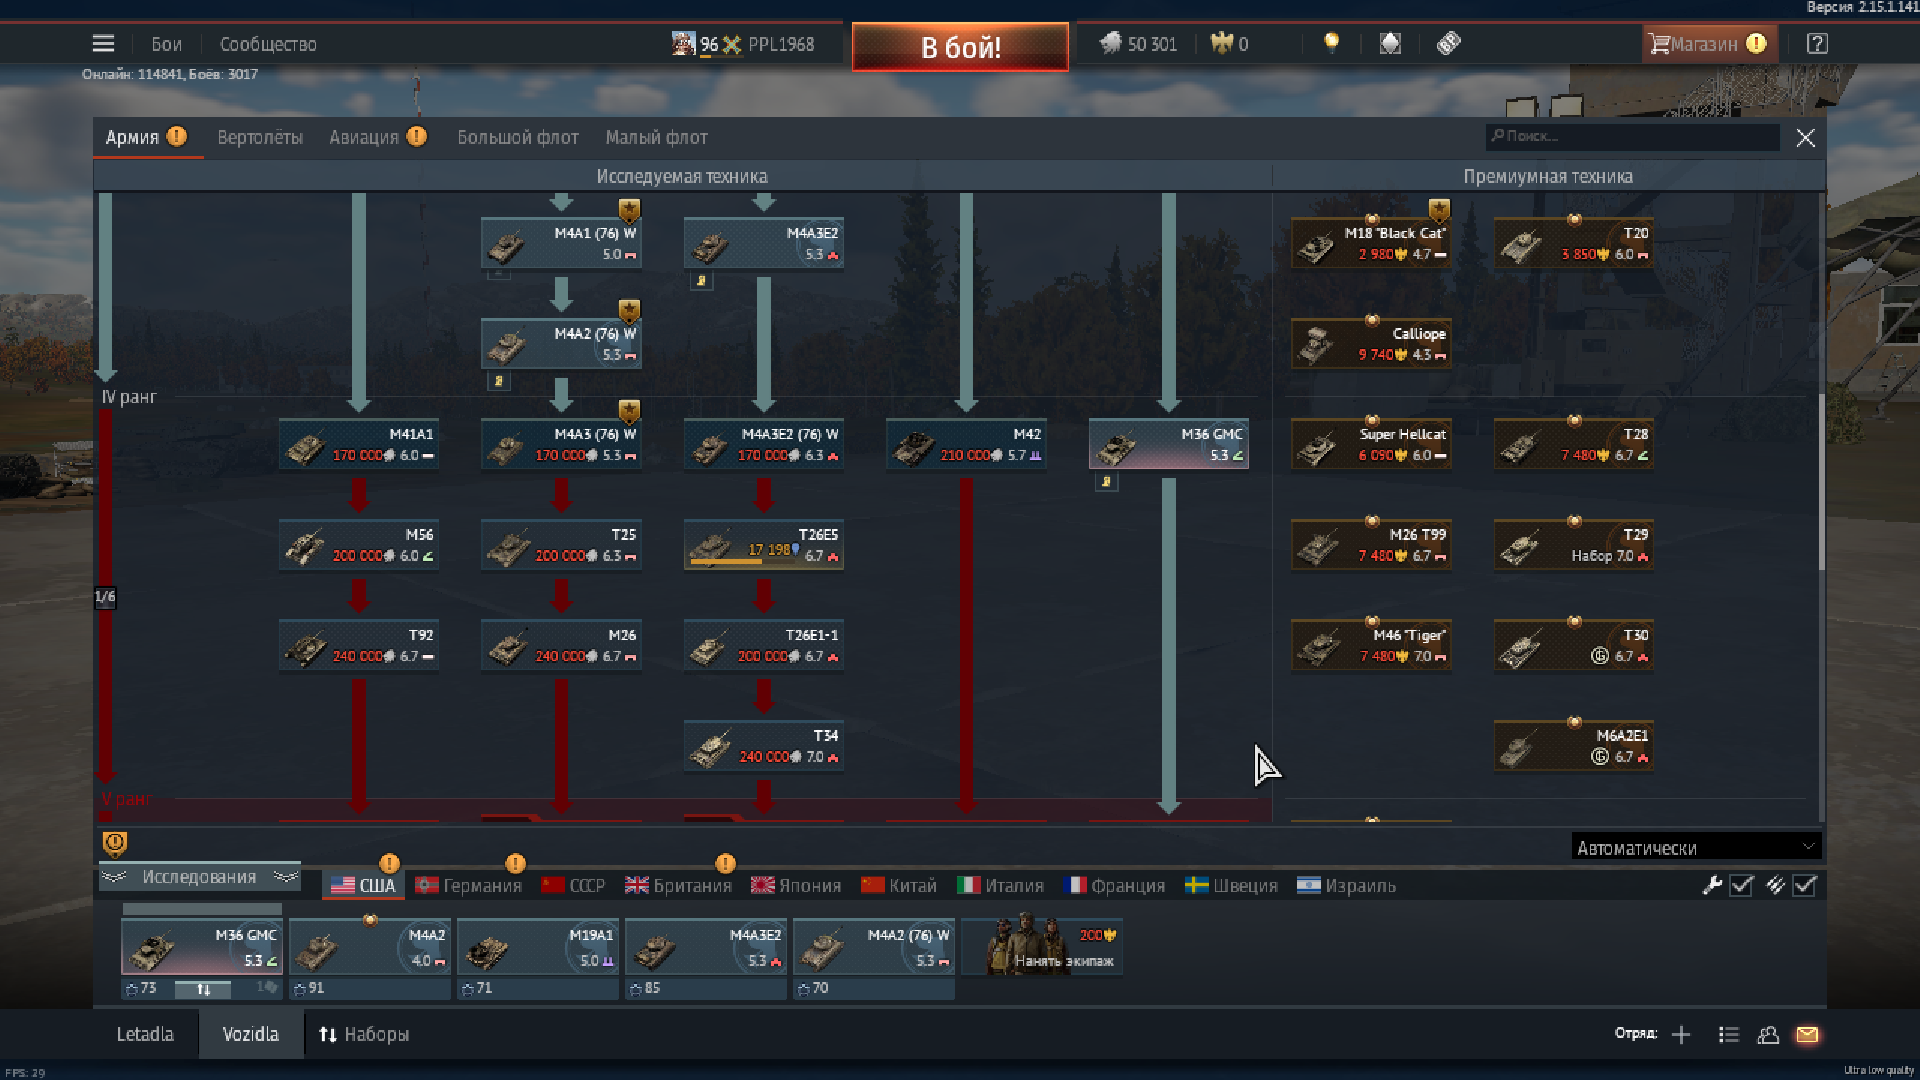Open the Автоматически dropdown
Viewport: 1920px width, 1080px height.
(1696, 847)
